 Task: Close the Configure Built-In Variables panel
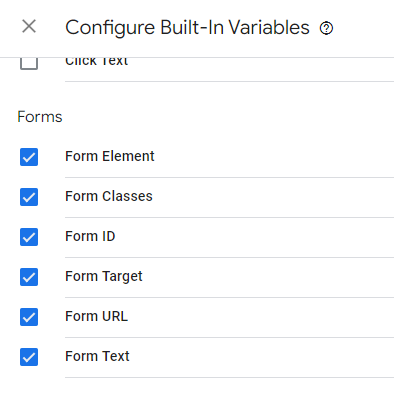[29, 26]
